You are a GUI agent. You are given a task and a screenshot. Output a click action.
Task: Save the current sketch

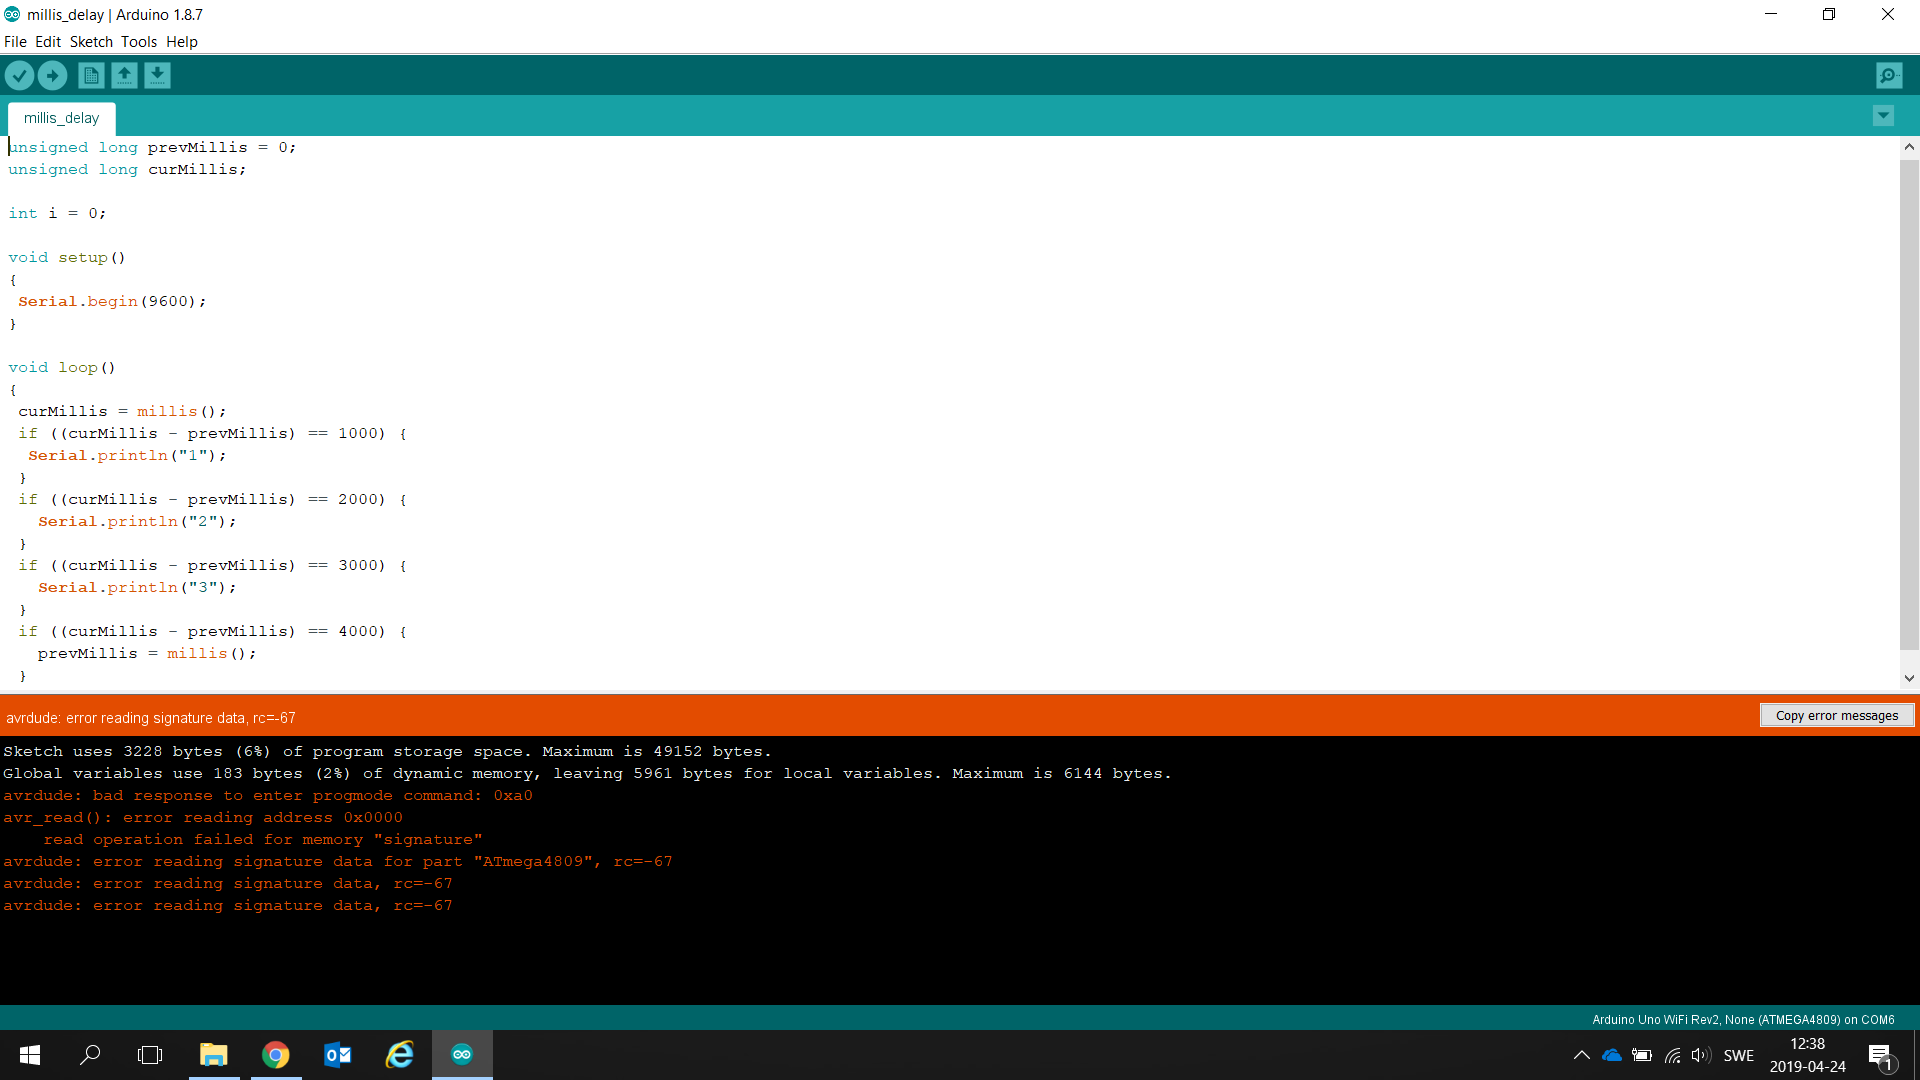tap(157, 75)
